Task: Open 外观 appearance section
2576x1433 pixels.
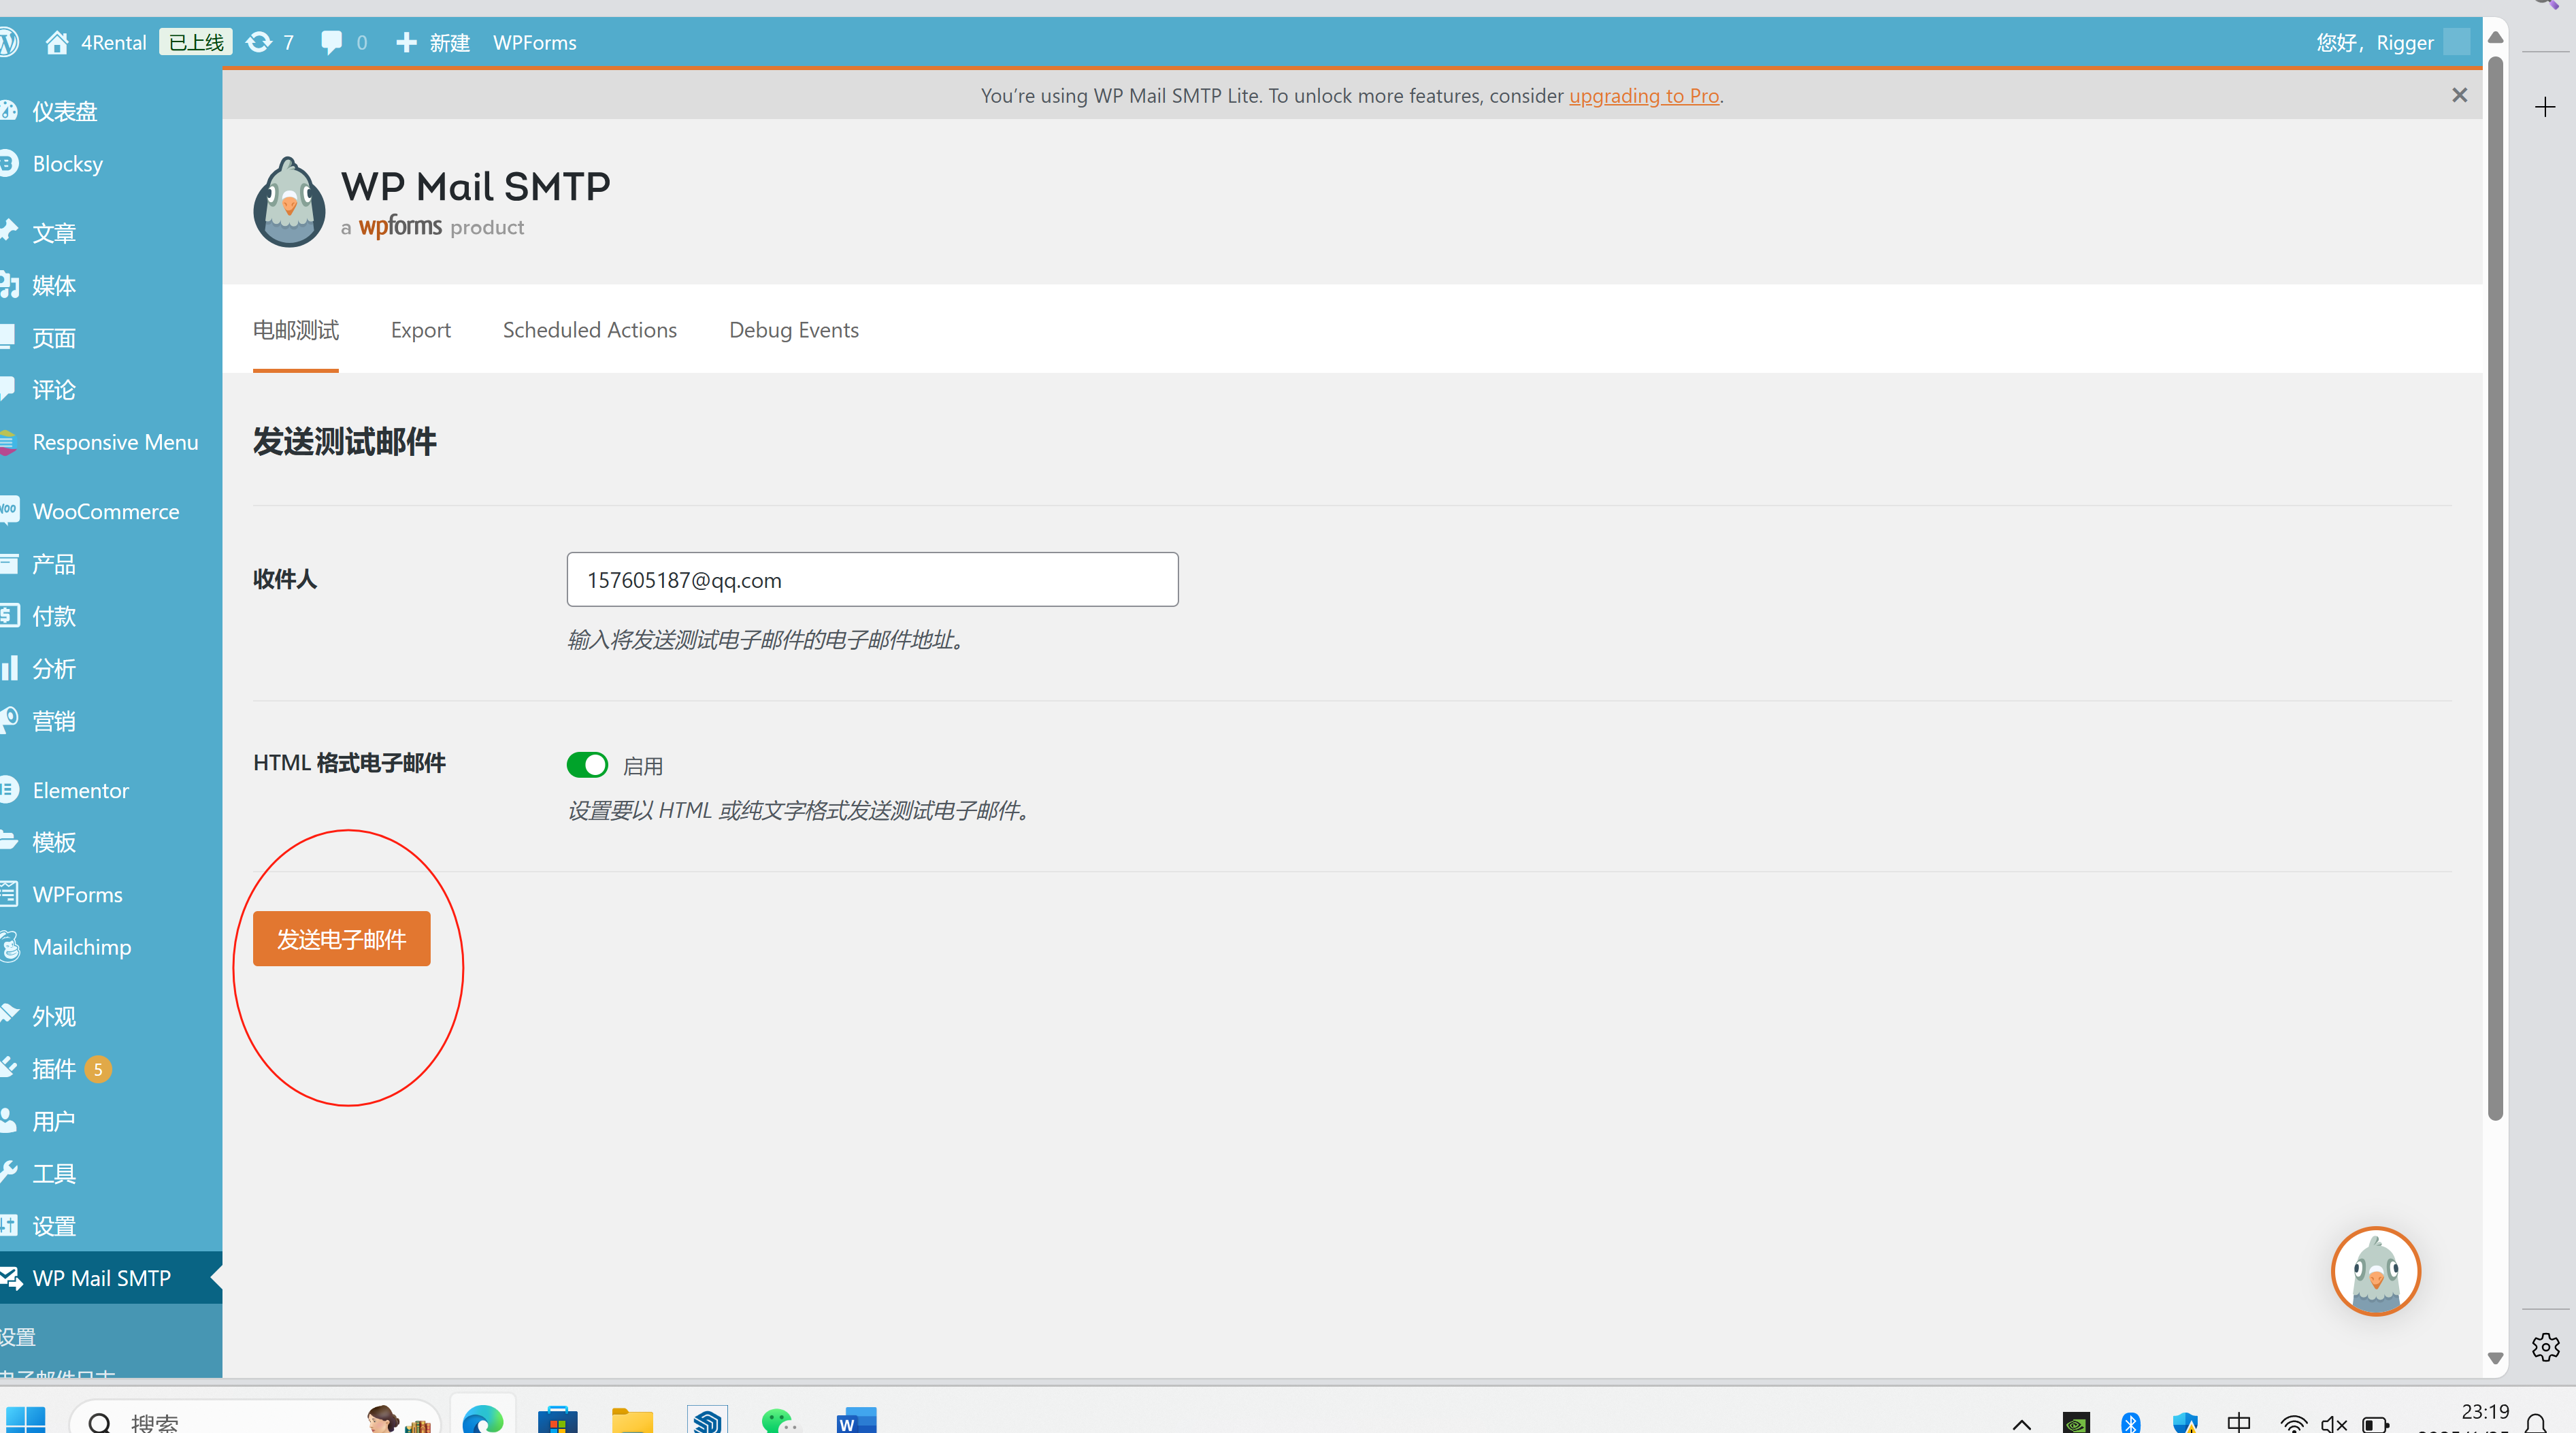Action: coord(54,1016)
